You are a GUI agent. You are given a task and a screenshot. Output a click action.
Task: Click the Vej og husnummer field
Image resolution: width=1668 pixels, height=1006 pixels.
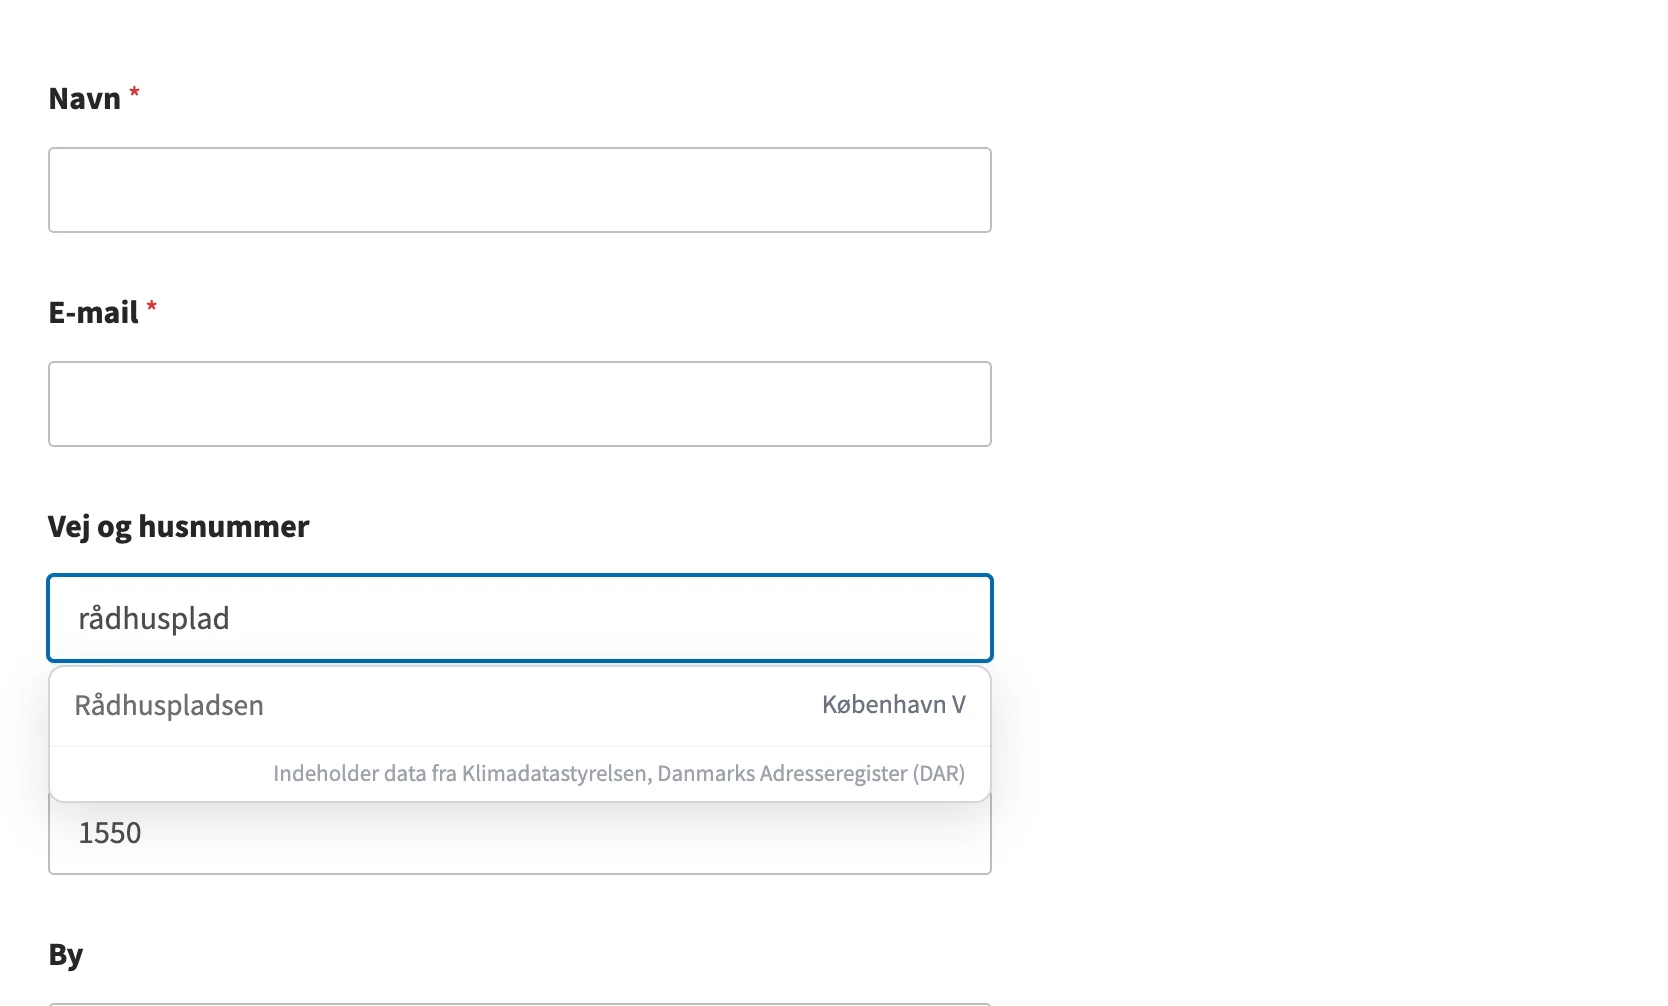520,618
